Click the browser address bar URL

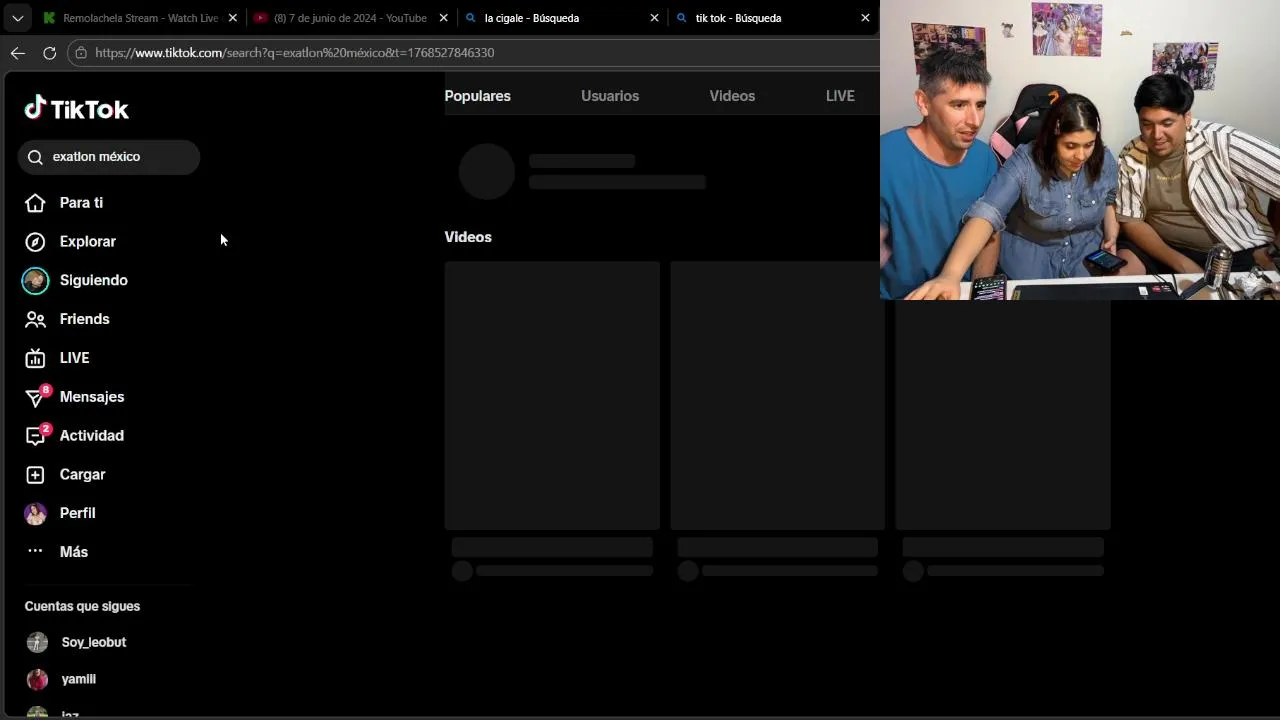pos(295,53)
